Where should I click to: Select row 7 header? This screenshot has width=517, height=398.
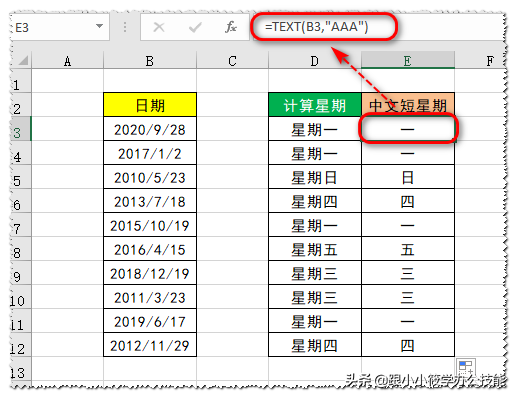point(21,225)
